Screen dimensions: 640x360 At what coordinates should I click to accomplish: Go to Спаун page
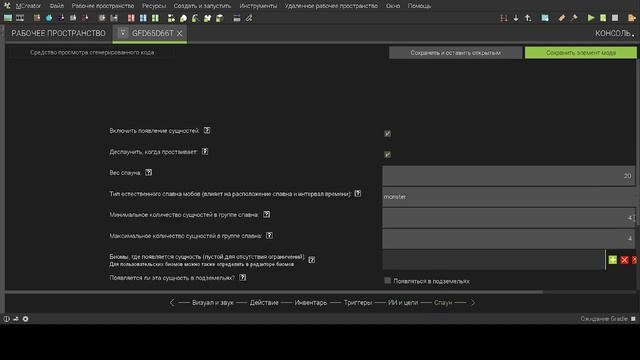coord(443,302)
